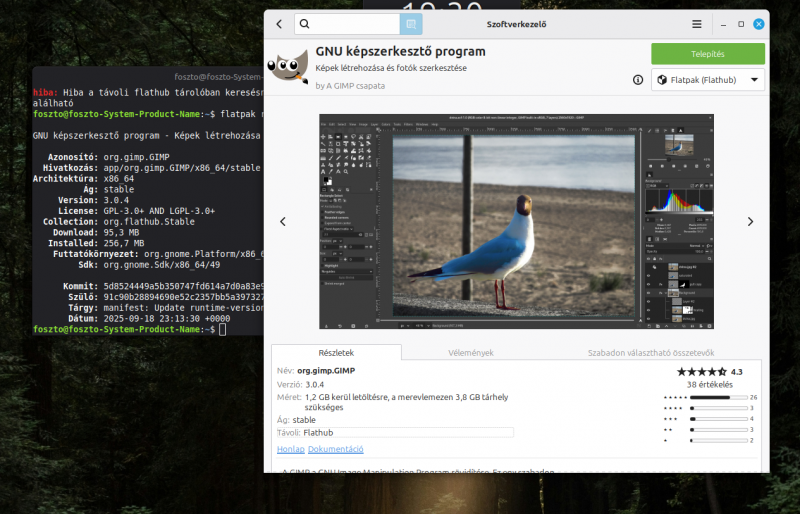Click the subtitle Képek létrehozása és fotók szerkesztése
This screenshot has width=800, height=514.
[391, 68]
